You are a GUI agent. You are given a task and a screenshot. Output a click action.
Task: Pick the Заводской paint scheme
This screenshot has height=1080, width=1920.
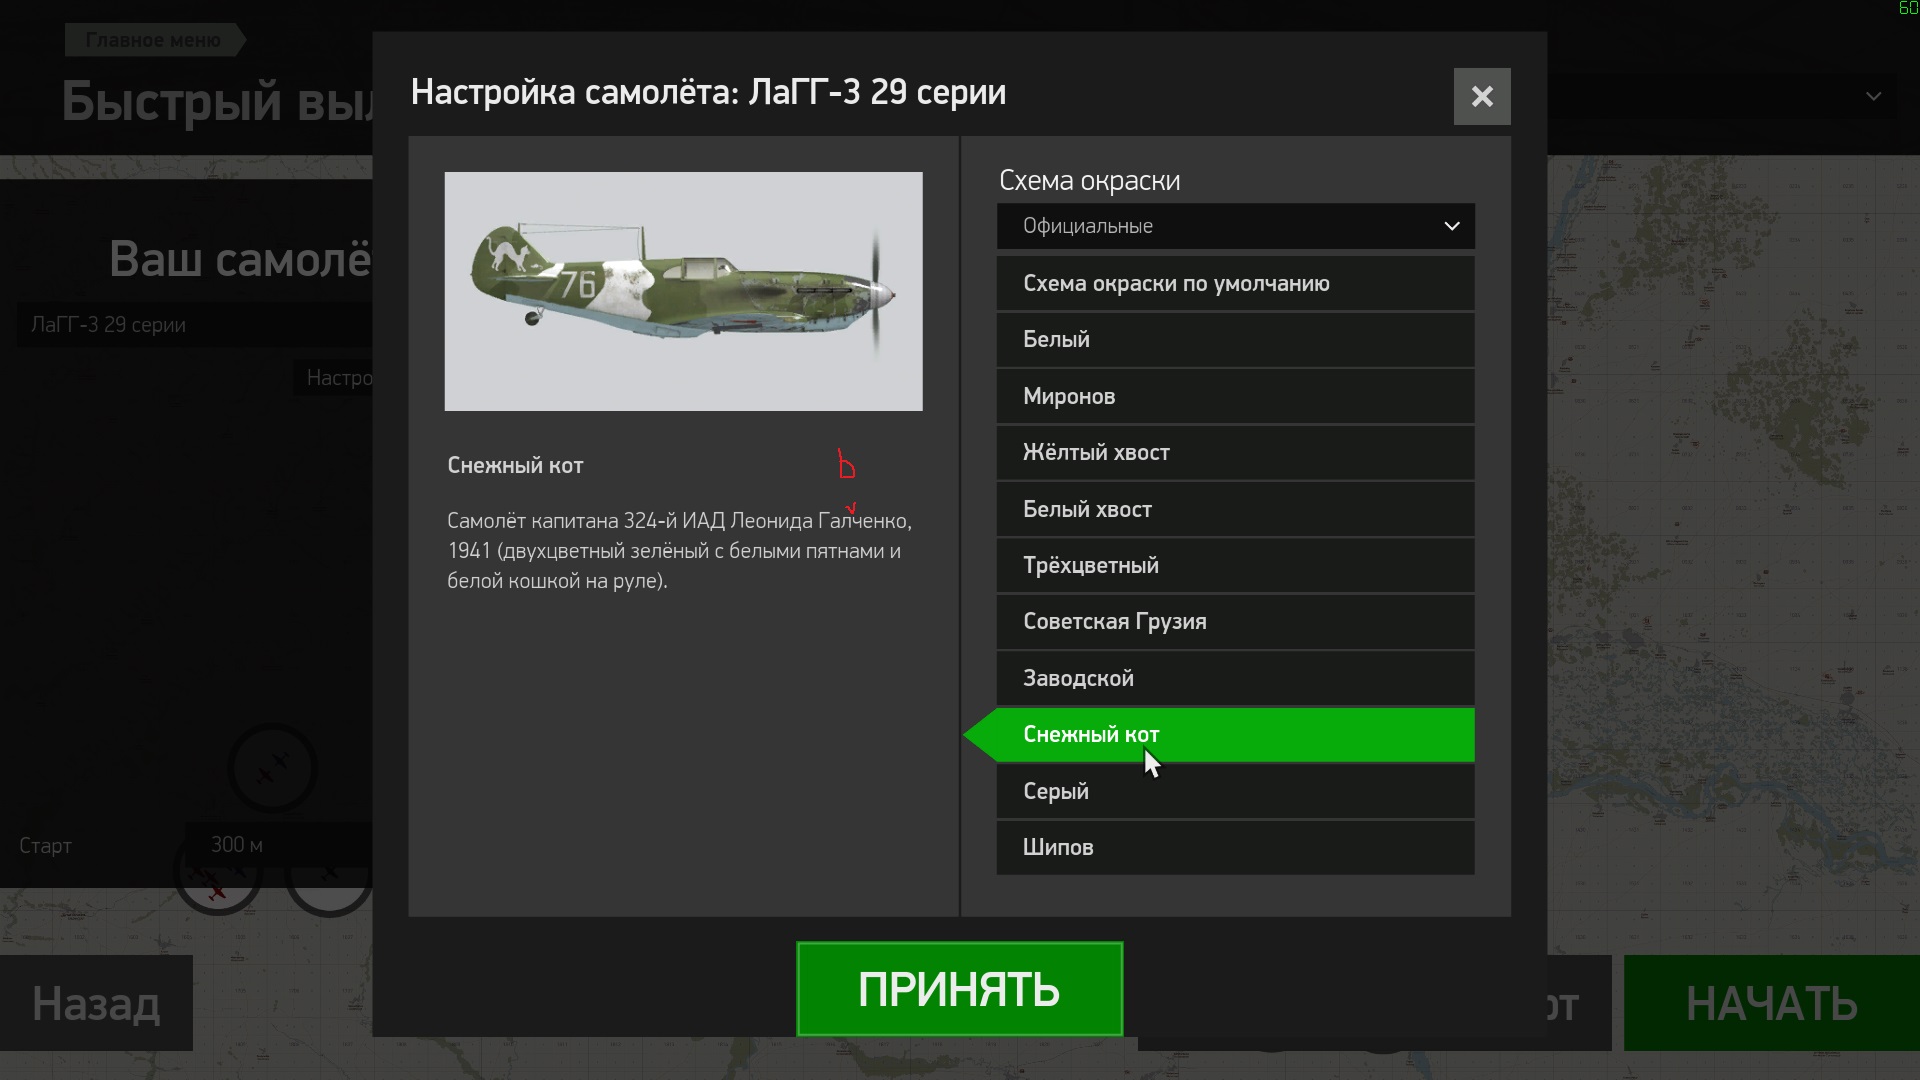[1235, 678]
